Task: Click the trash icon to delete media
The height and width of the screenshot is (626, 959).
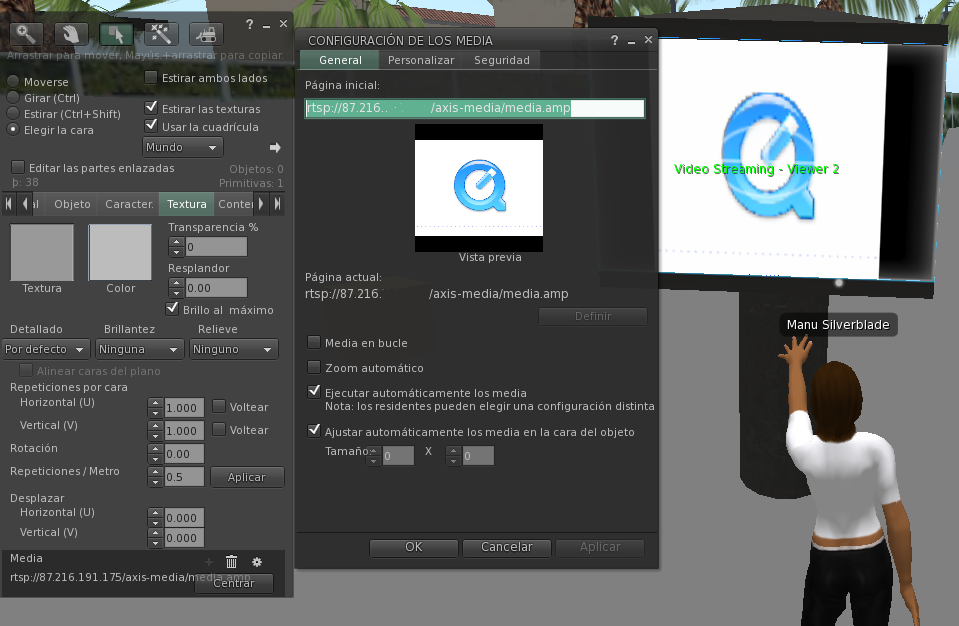Action: pyautogui.click(x=232, y=563)
